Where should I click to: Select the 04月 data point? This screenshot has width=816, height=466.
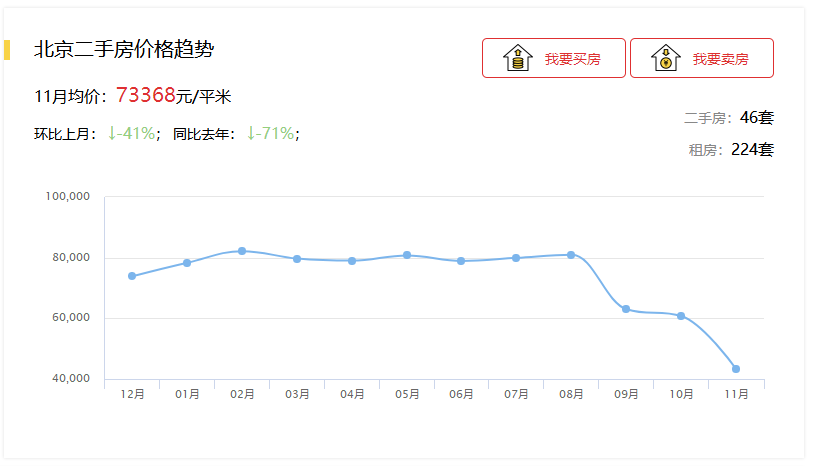(x=352, y=261)
